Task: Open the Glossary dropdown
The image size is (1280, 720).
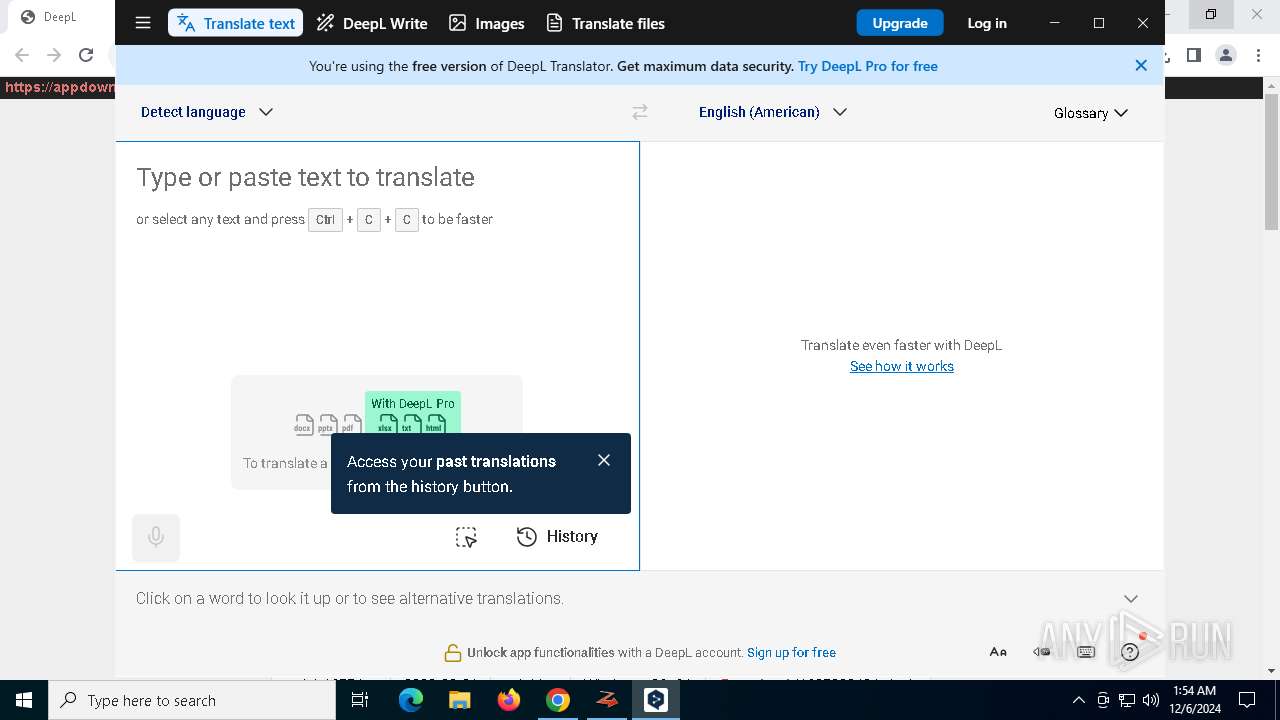Action: [x=1091, y=113]
